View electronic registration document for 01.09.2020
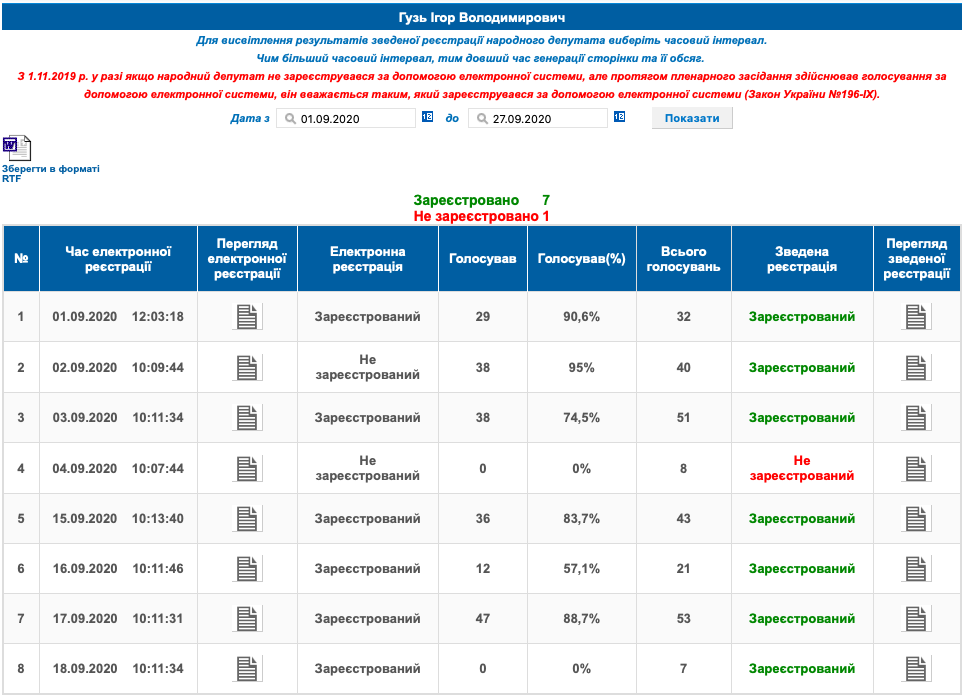963x696 pixels. [x=248, y=317]
